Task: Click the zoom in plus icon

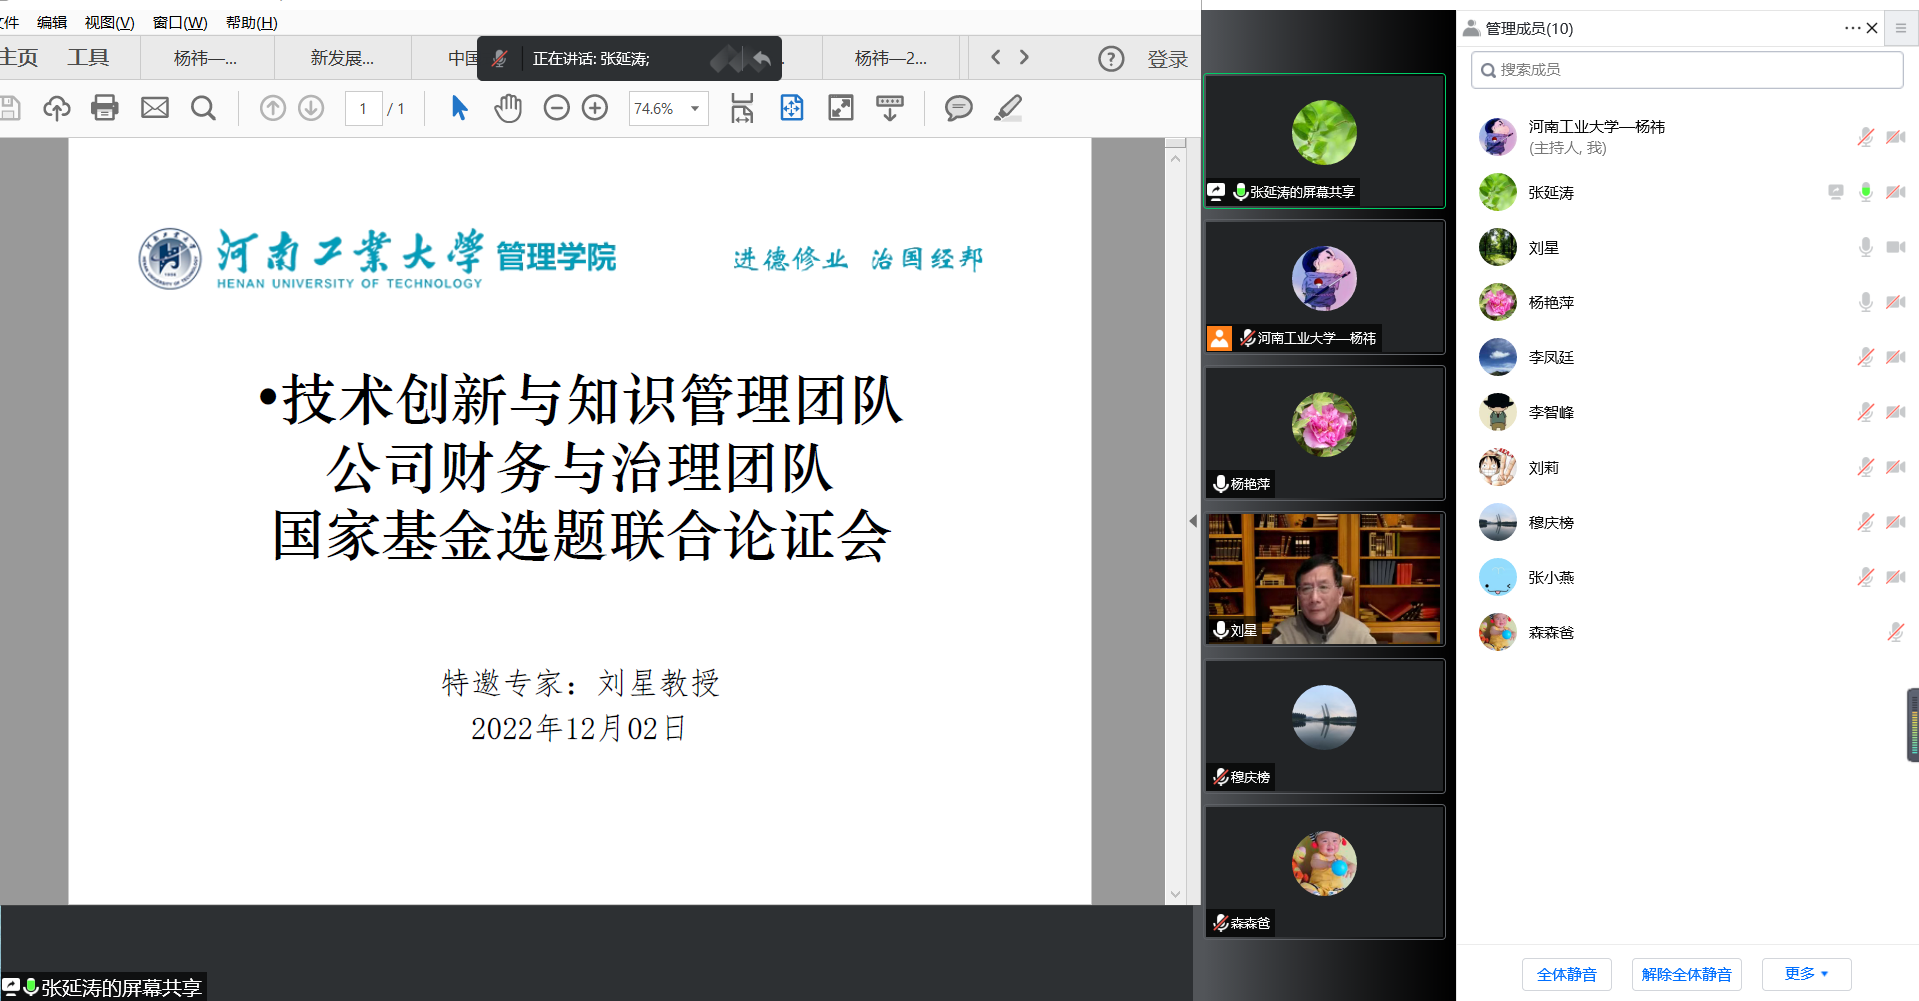Action: [x=595, y=108]
